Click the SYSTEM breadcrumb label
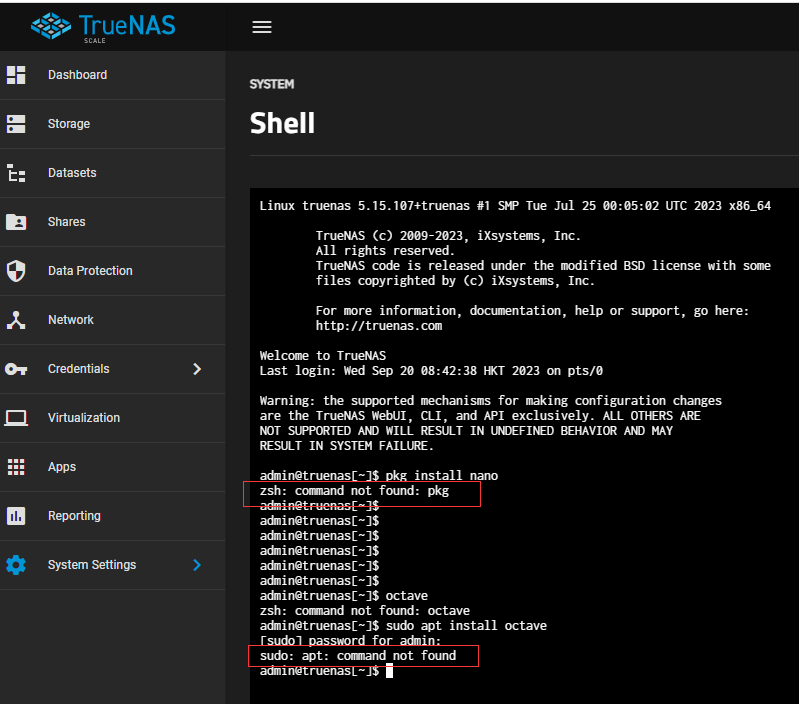799x704 pixels. click(x=272, y=84)
